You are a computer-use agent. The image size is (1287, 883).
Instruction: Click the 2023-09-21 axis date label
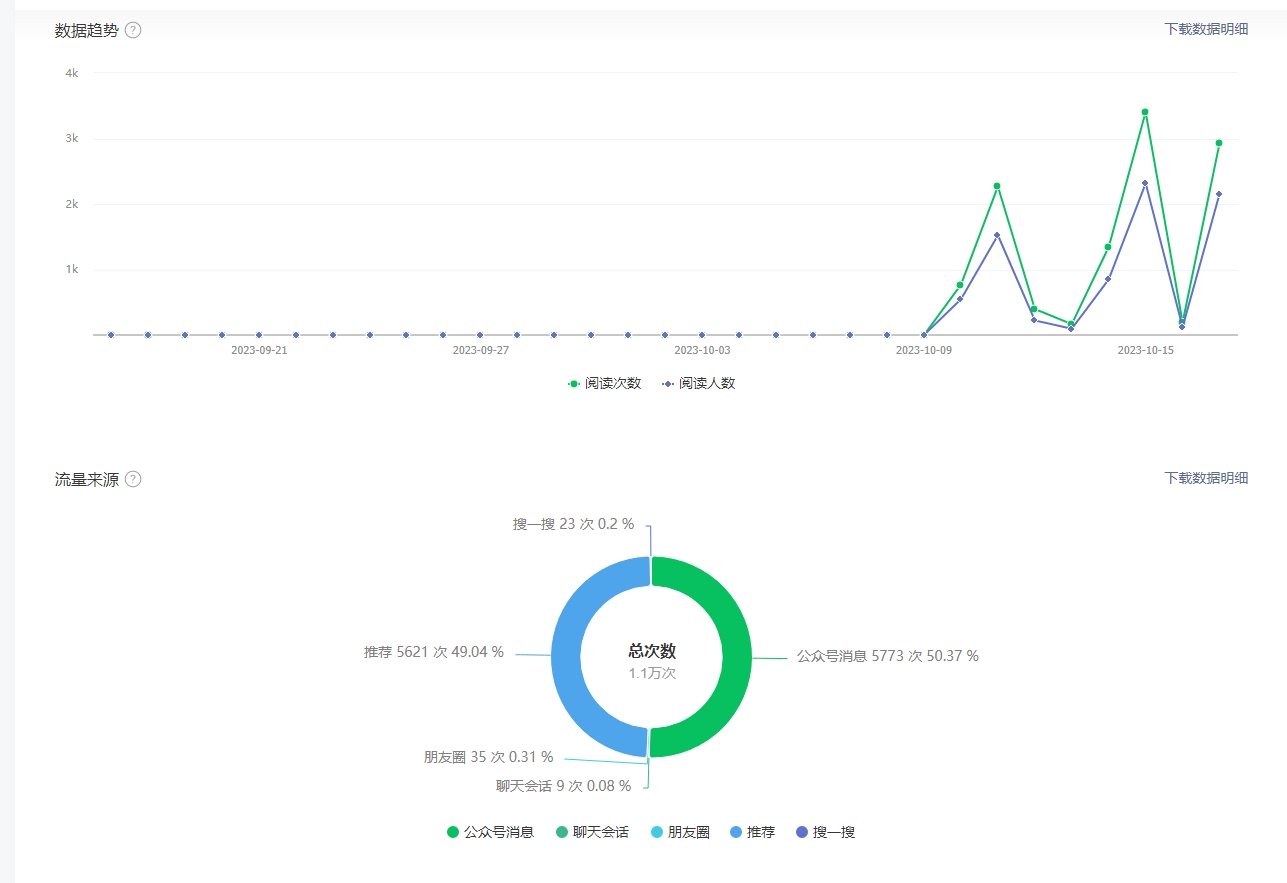click(259, 351)
